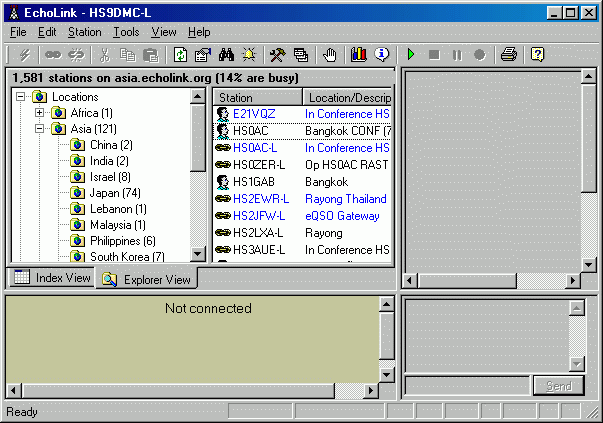Click the broken chain Disconnect icon

[x=76, y=55]
